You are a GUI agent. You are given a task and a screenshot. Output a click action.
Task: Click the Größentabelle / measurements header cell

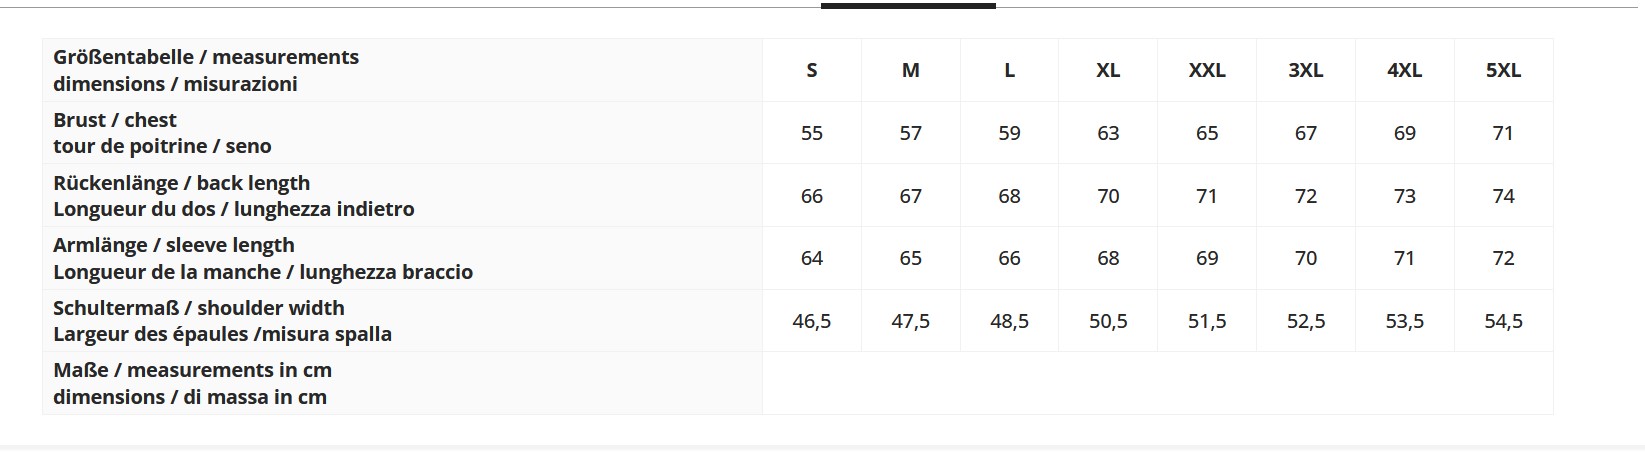[x=205, y=70]
